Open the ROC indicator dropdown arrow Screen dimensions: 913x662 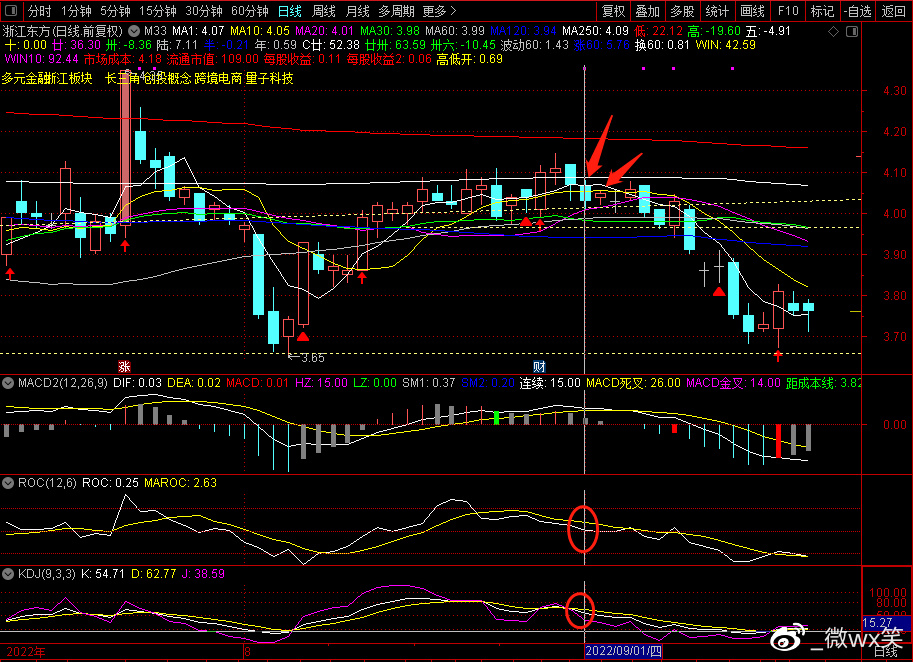[9, 482]
